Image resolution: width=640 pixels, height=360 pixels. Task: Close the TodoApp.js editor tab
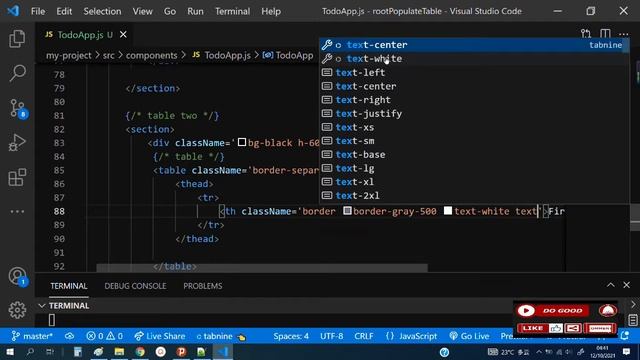[x=123, y=35]
